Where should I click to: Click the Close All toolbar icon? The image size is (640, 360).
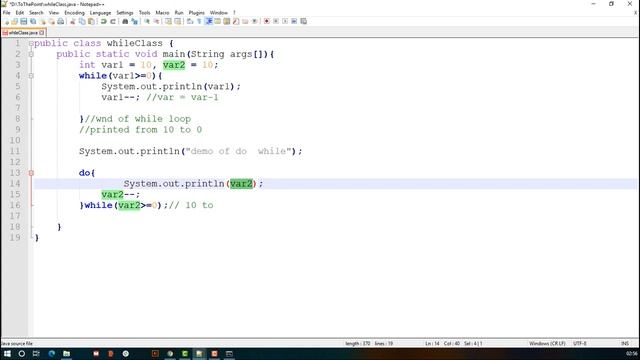(x=51, y=21)
